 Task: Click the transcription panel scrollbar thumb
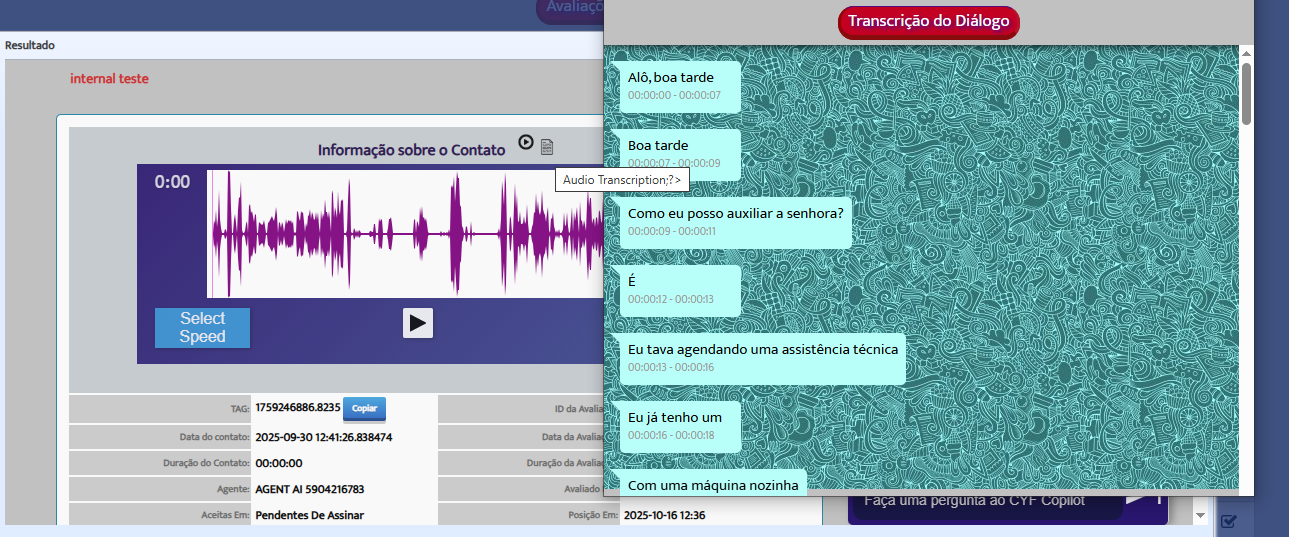pyautogui.click(x=1246, y=93)
